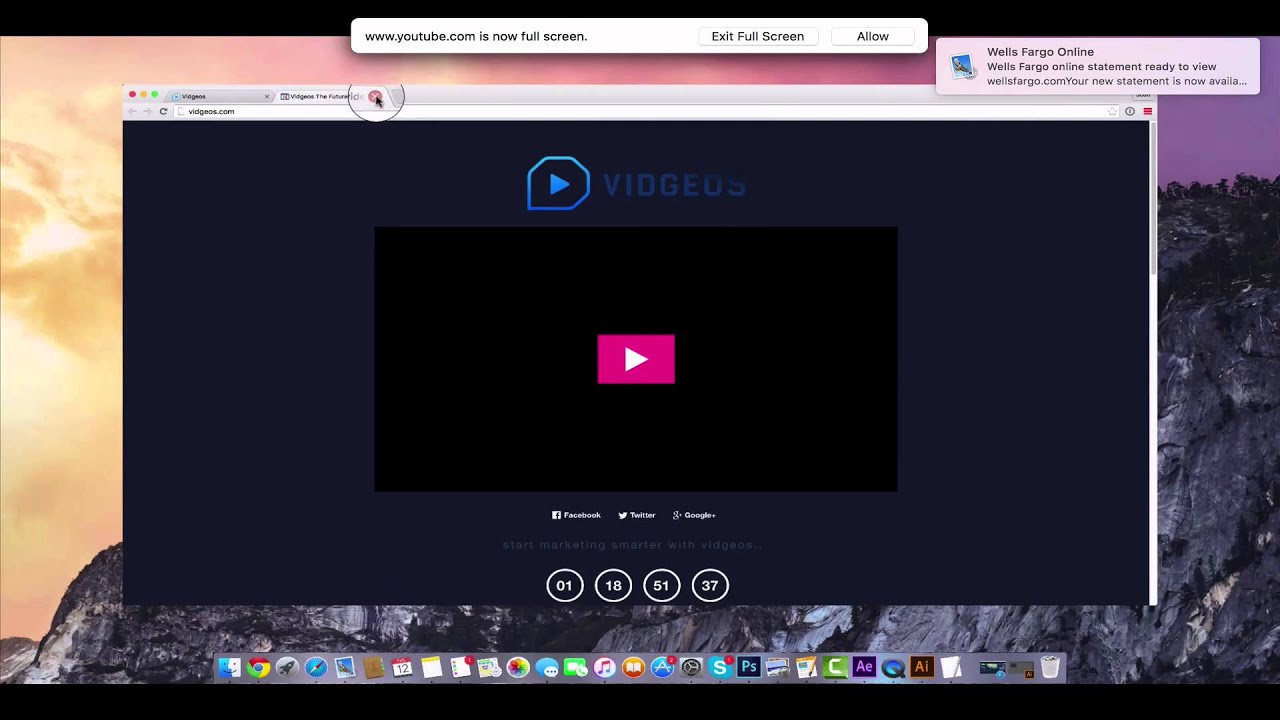This screenshot has width=1280, height=720.
Task: Open Finder from the dock
Action: [x=230, y=668]
